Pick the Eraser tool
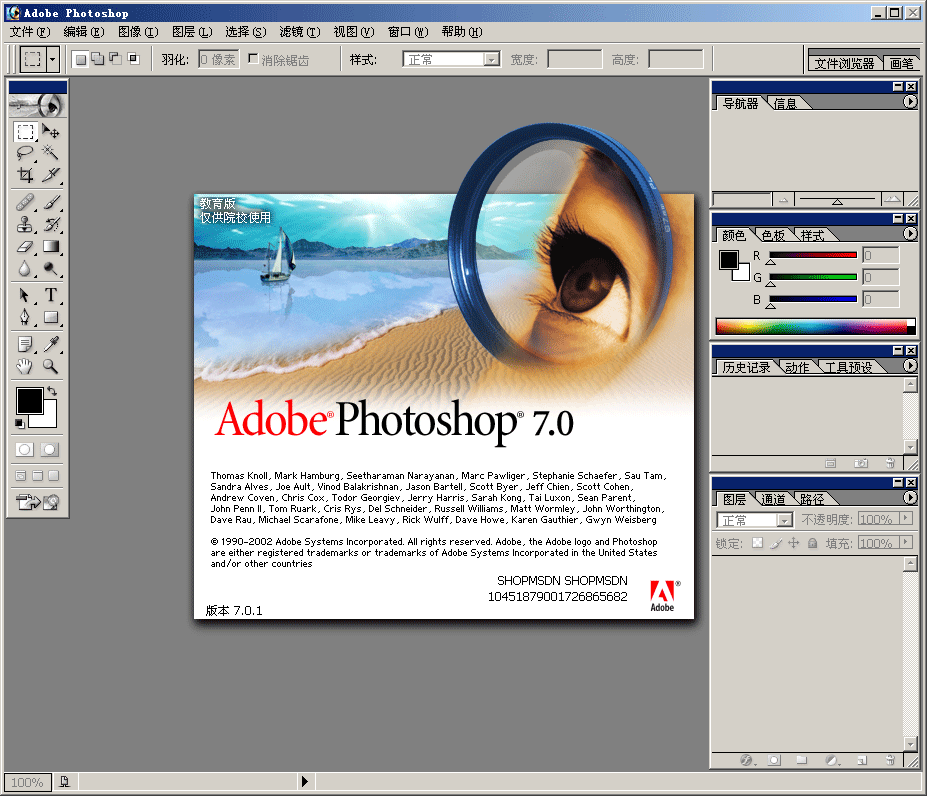Screen dimensions: 927x796 tap(25, 247)
